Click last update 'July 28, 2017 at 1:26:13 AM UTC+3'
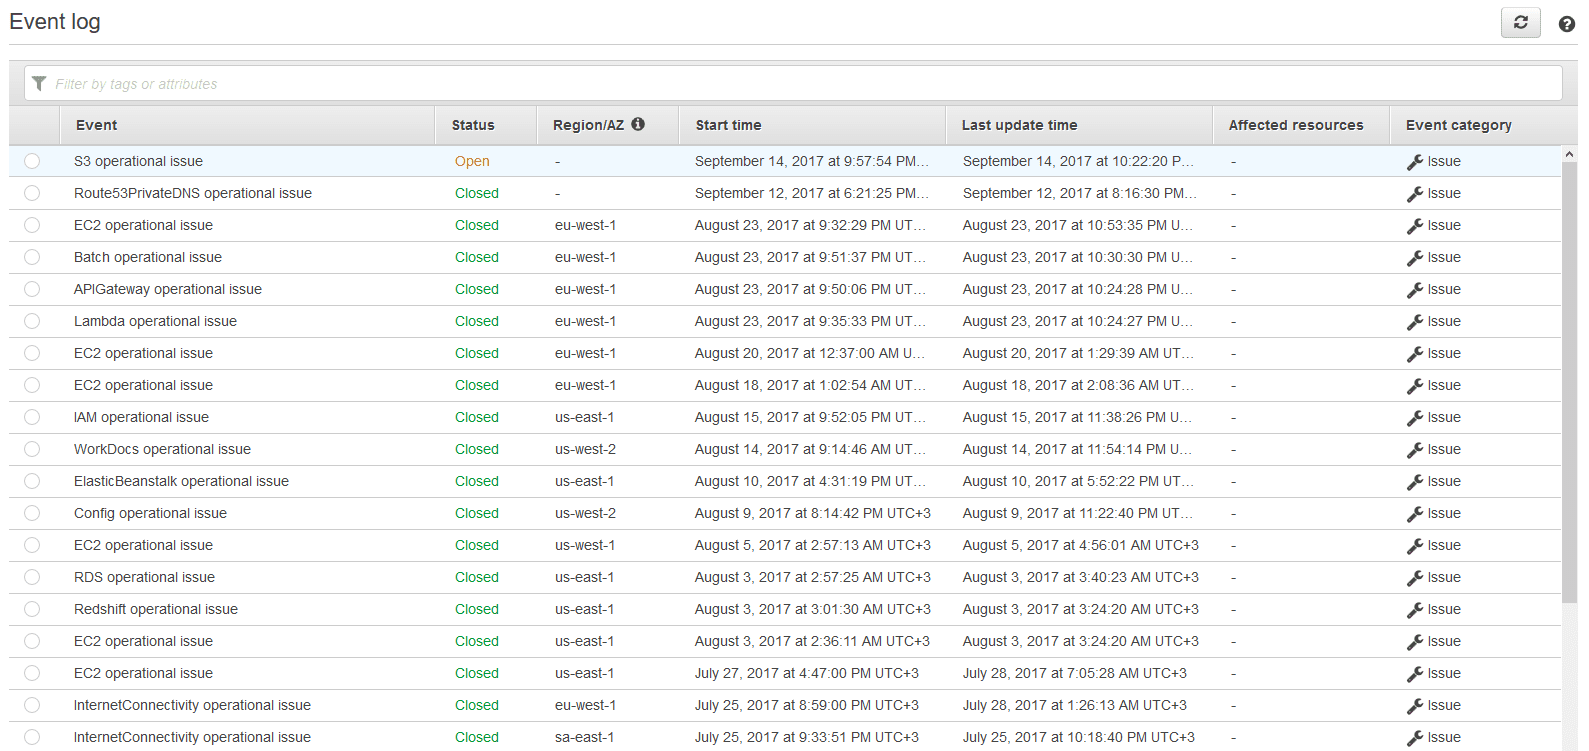This screenshot has height=751, width=1589. [x=1074, y=705]
